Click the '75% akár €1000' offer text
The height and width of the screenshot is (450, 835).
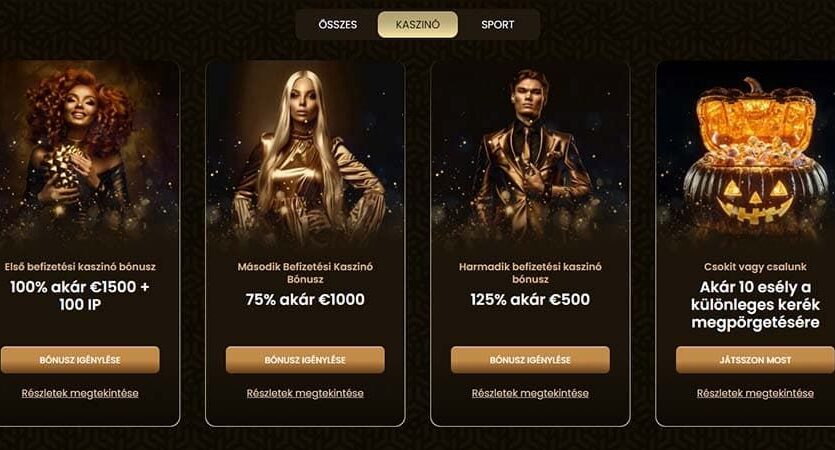305,299
